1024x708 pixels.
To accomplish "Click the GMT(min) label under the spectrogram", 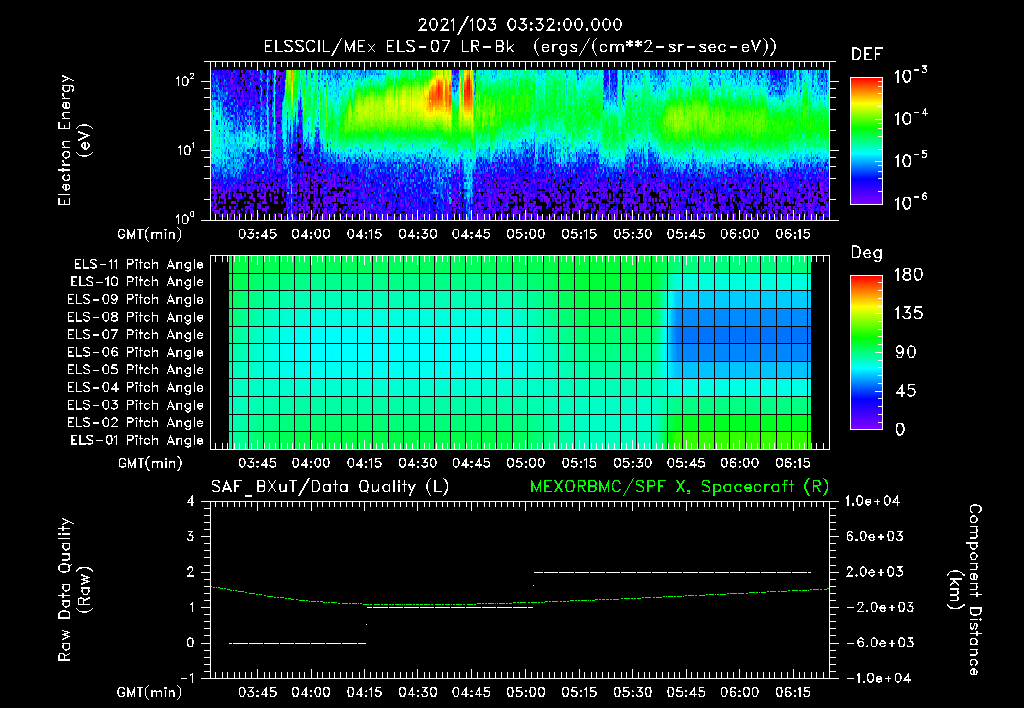I will click(150, 234).
